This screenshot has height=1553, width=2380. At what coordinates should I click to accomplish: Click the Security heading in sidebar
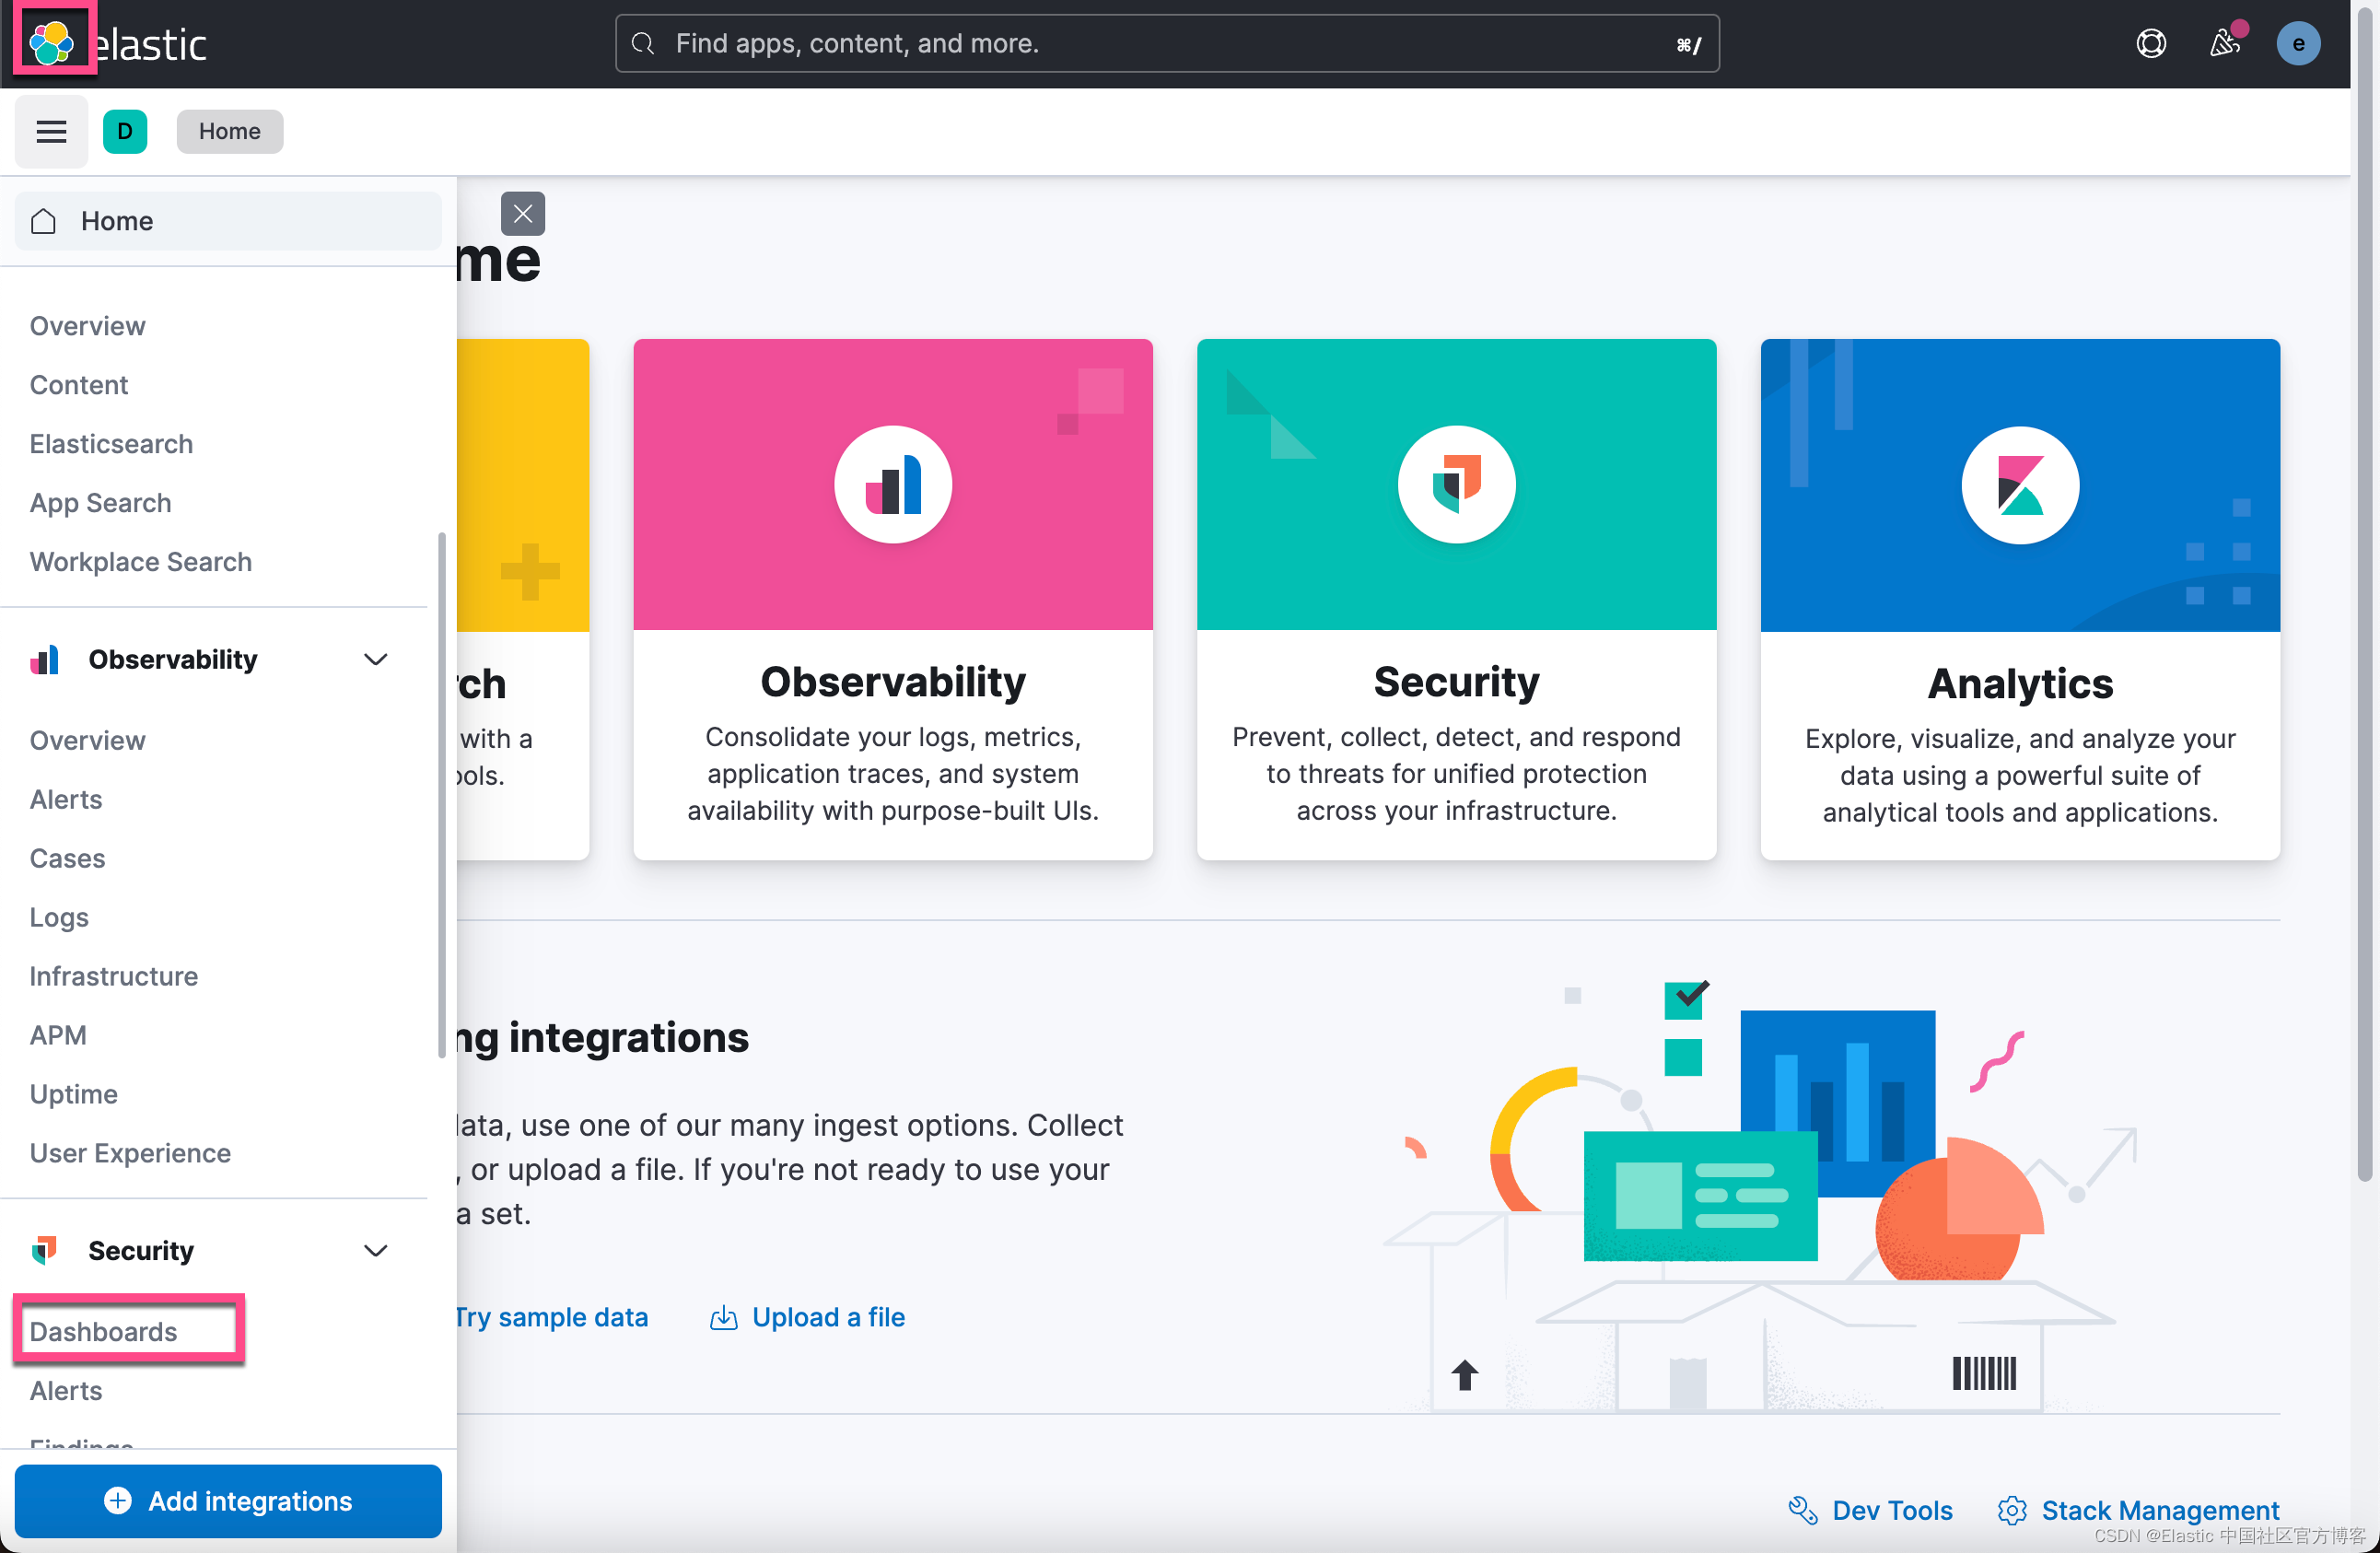pyautogui.click(x=141, y=1250)
